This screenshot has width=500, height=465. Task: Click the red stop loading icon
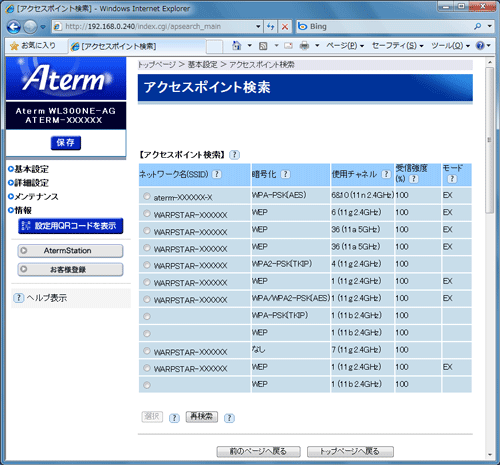pos(285,27)
